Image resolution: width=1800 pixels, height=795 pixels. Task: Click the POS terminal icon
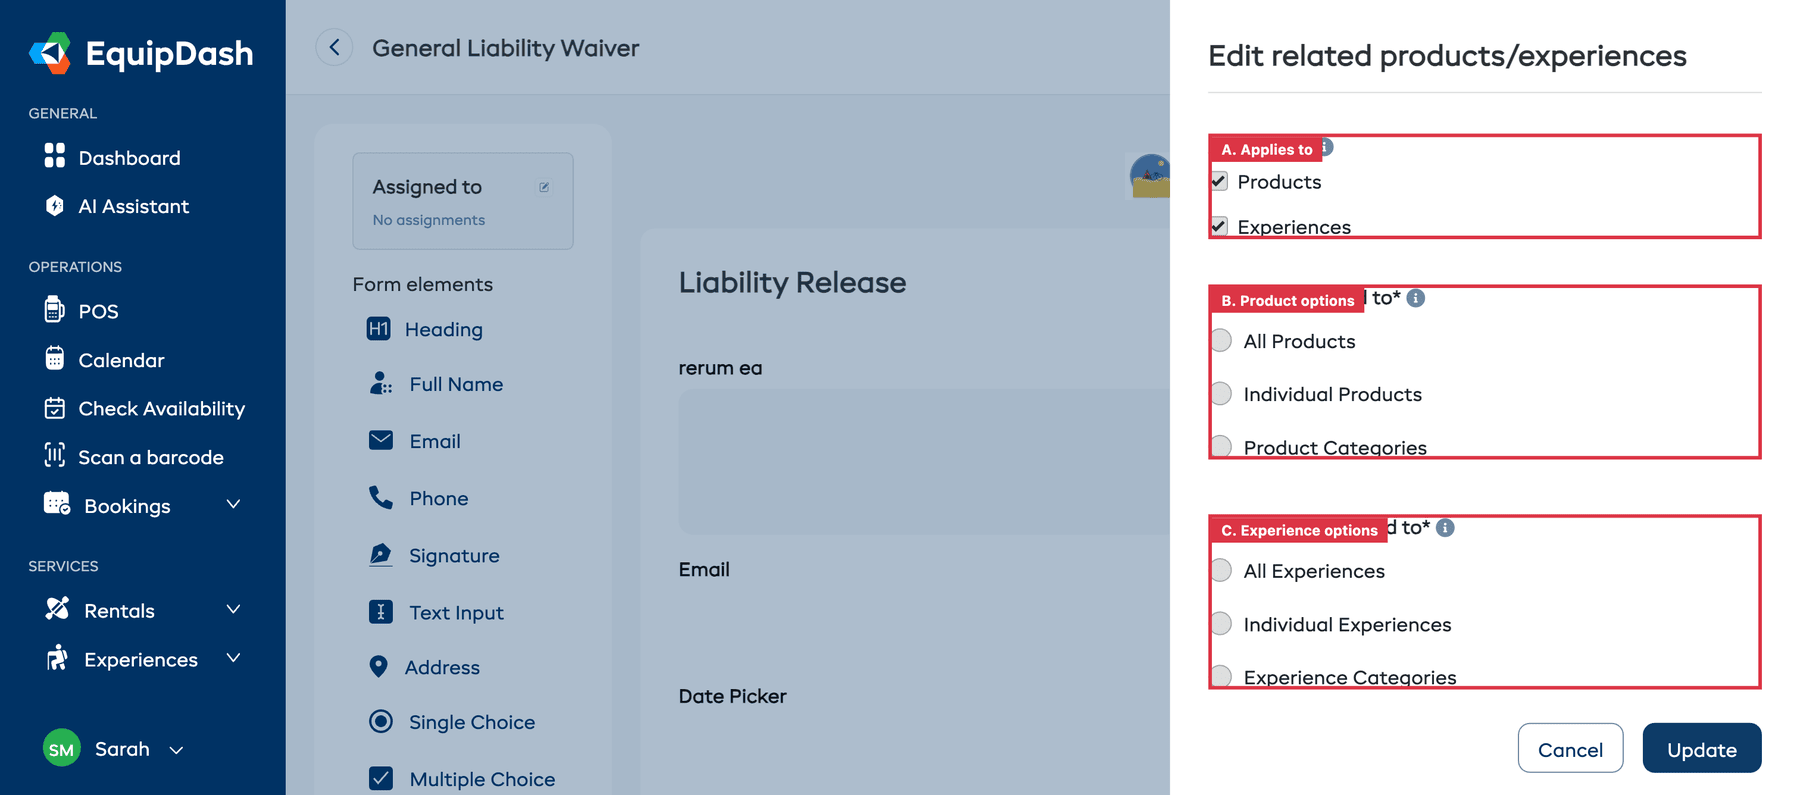click(x=55, y=309)
